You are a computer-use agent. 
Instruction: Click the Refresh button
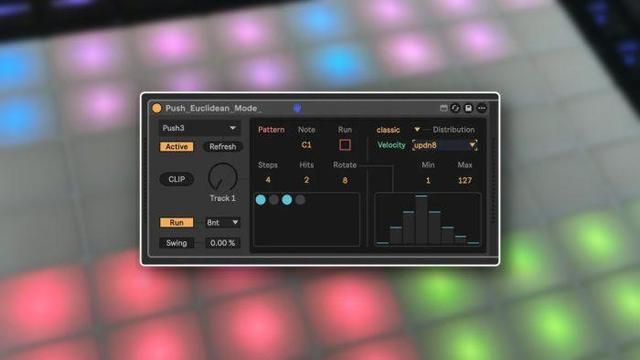pyautogui.click(x=222, y=147)
